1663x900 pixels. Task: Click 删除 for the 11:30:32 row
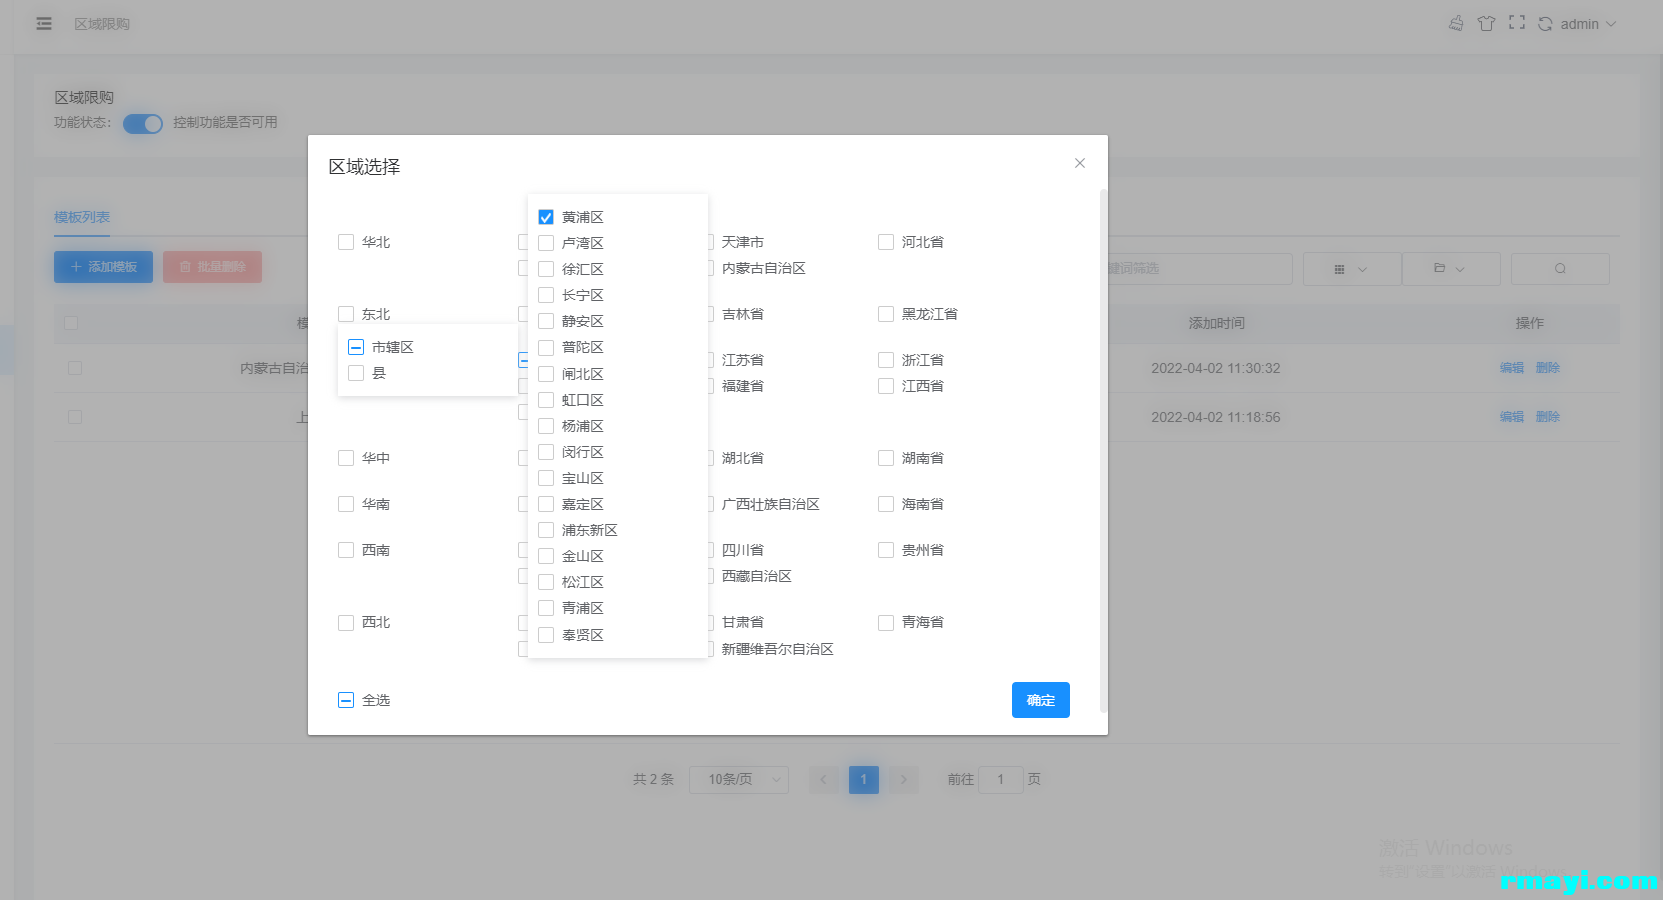click(x=1548, y=368)
